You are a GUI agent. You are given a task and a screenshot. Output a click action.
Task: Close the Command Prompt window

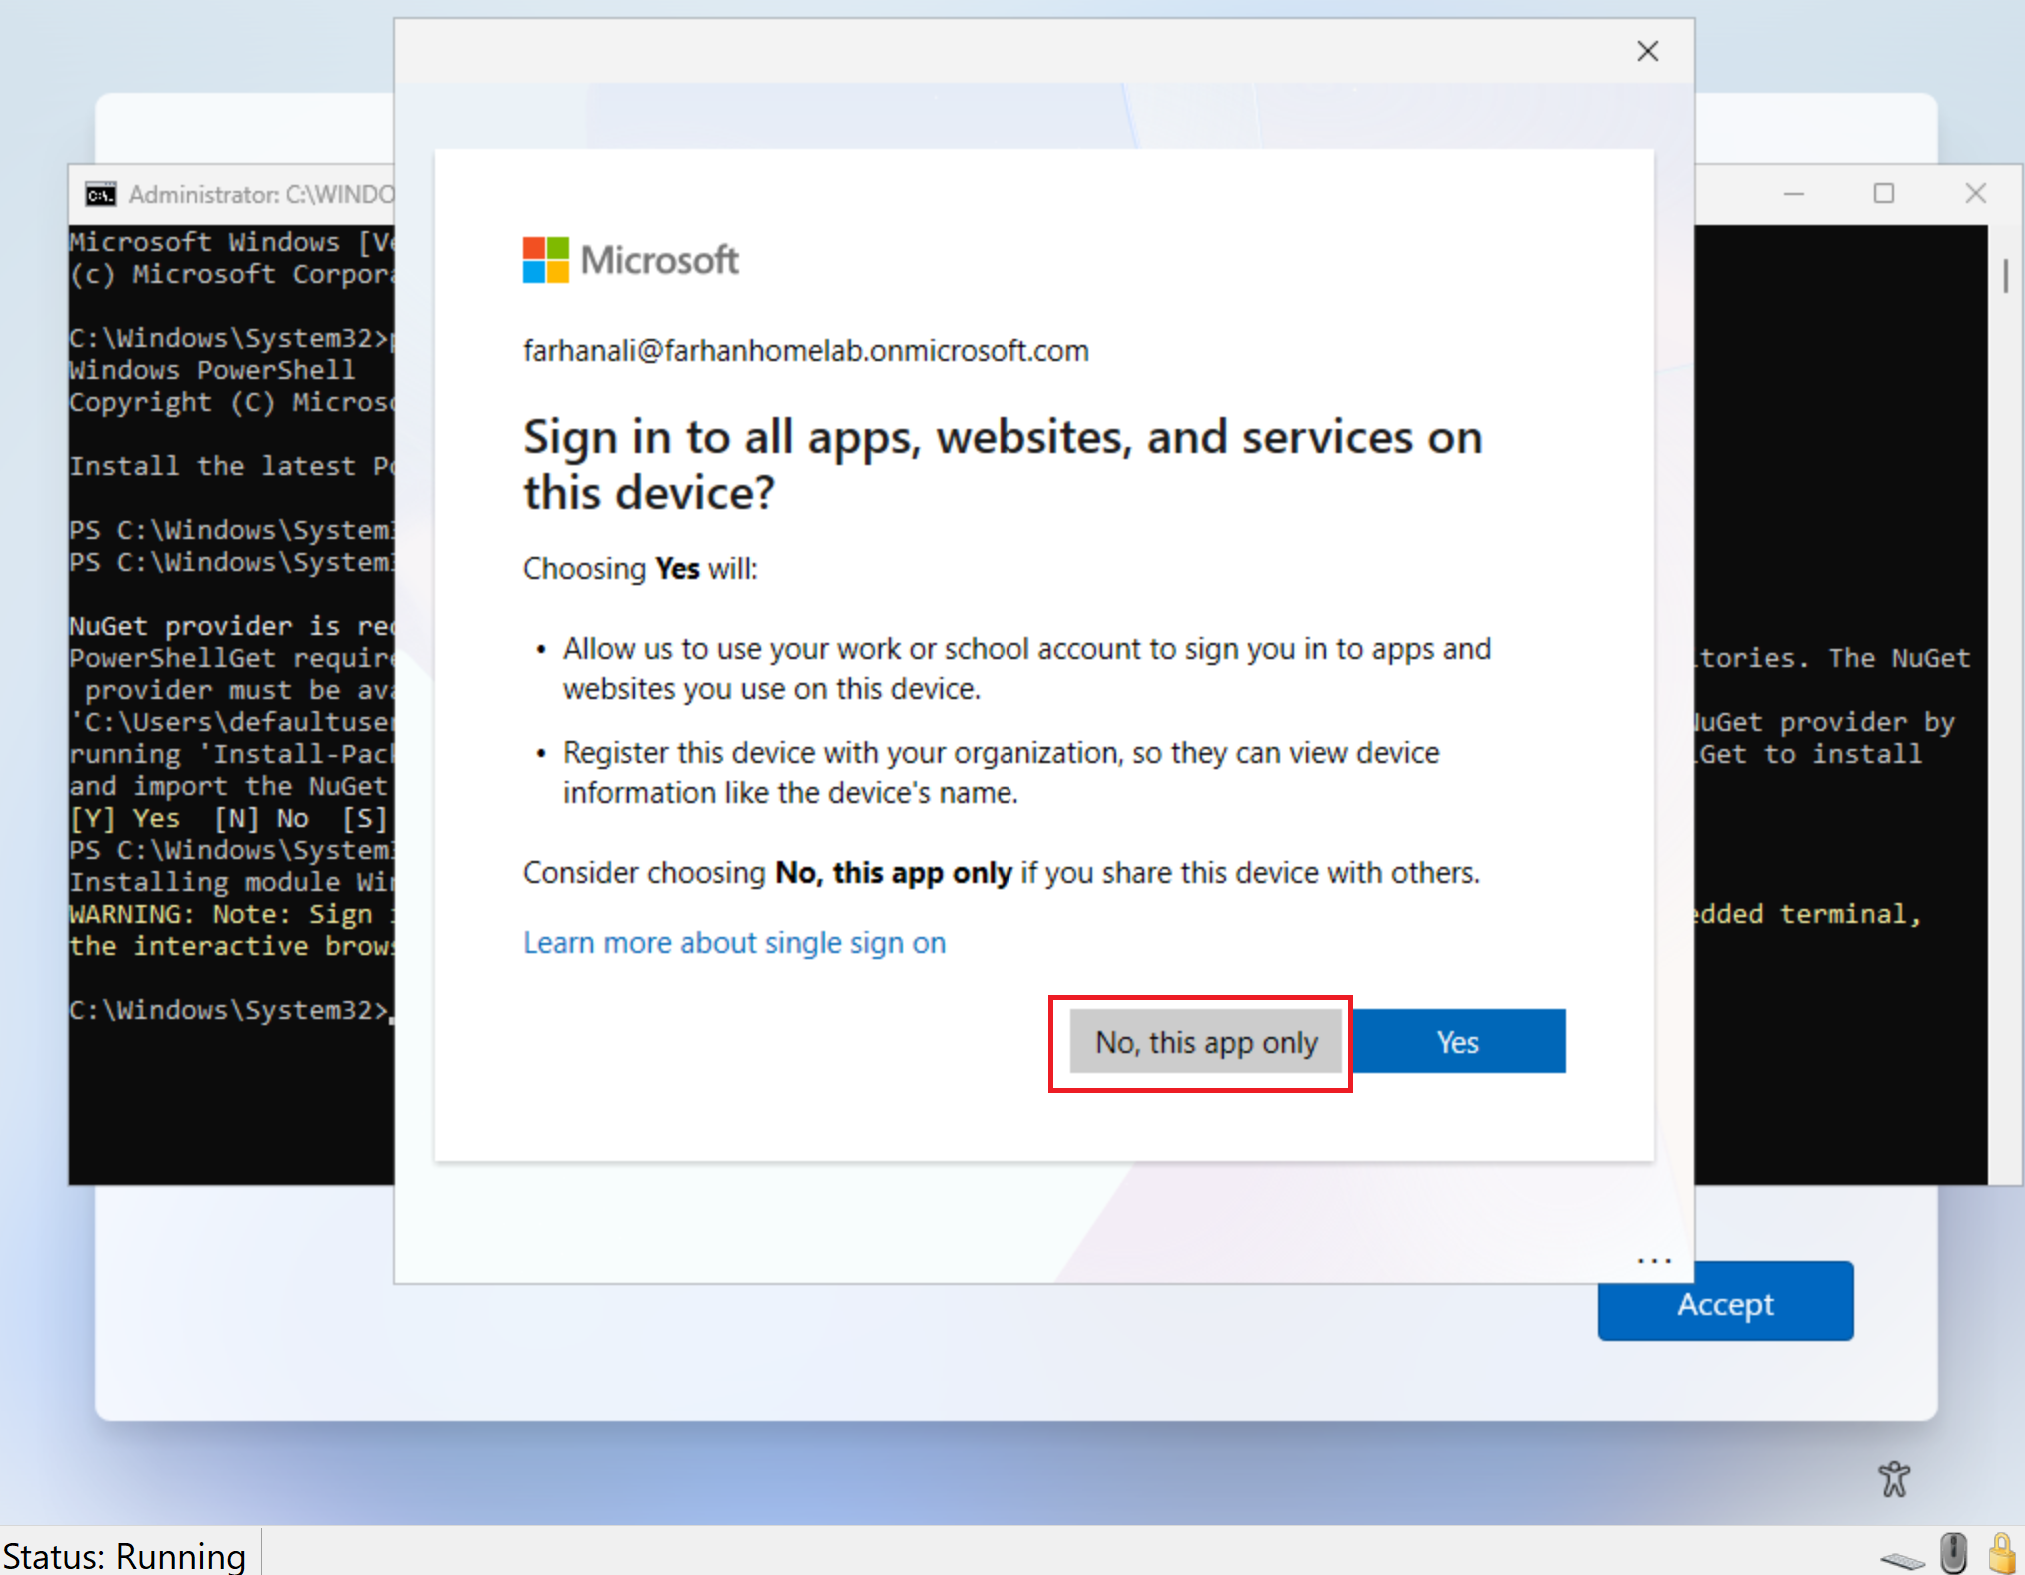1975,193
